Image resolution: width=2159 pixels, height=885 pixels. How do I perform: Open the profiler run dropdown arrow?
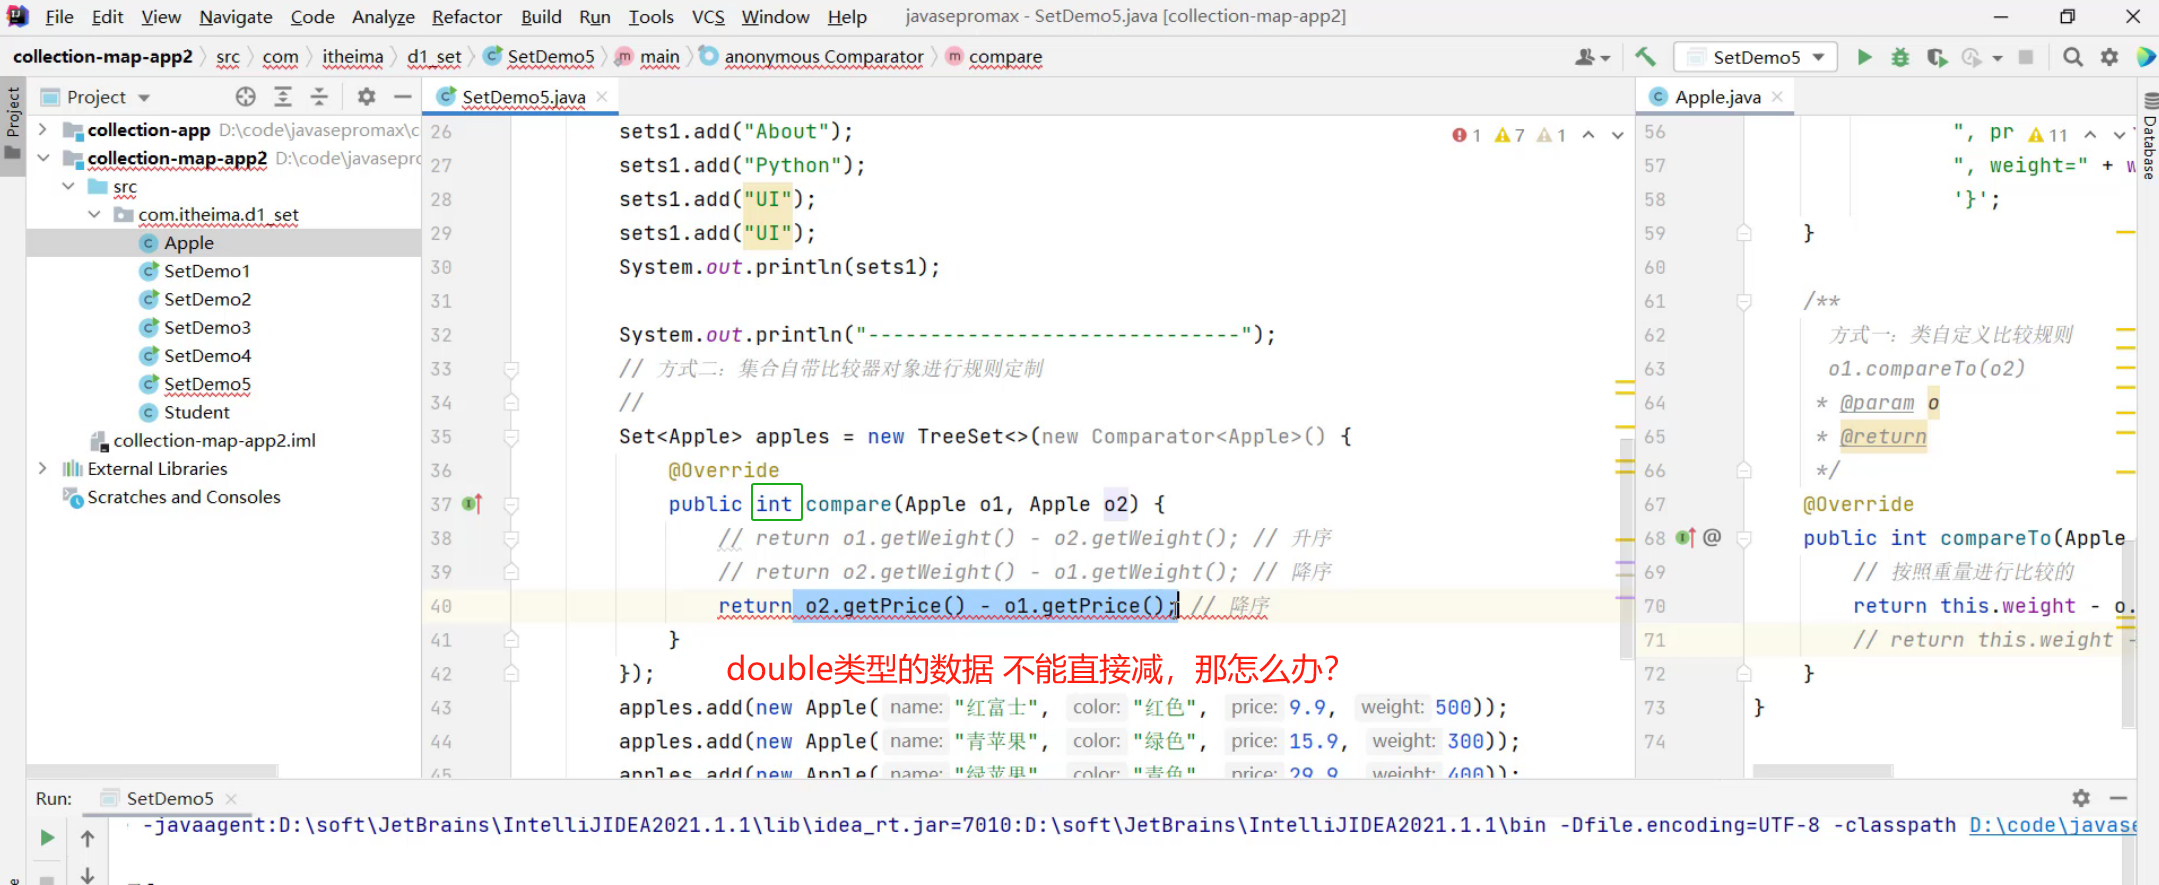1997,57
